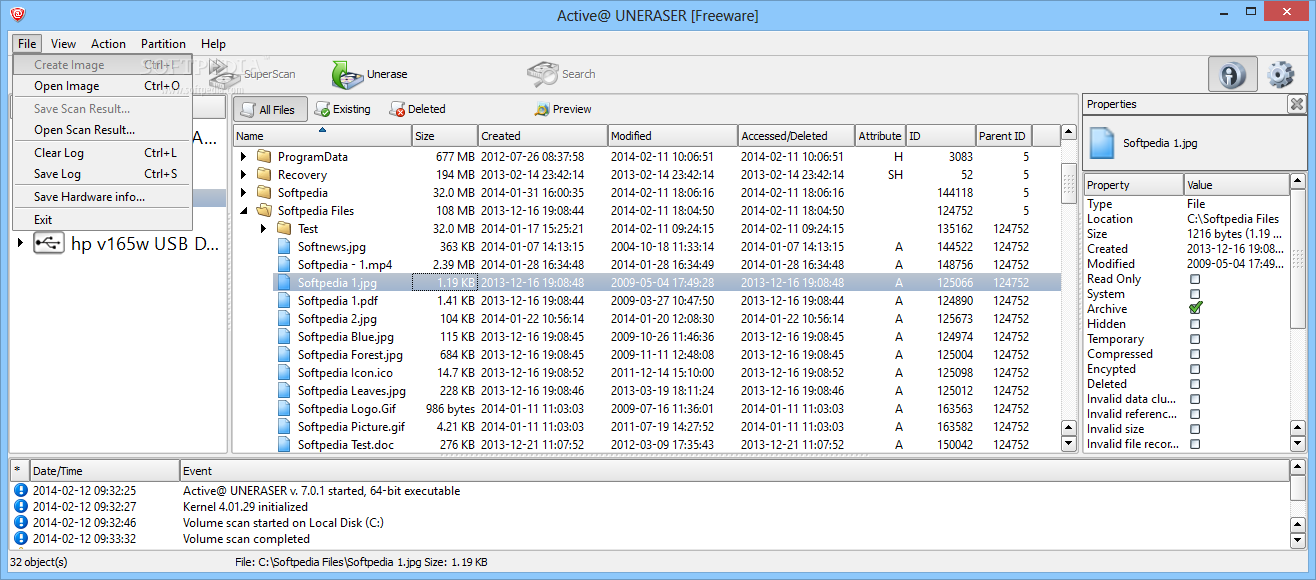
Task: Tick the Deleted property checkbox
Action: (1195, 384)
